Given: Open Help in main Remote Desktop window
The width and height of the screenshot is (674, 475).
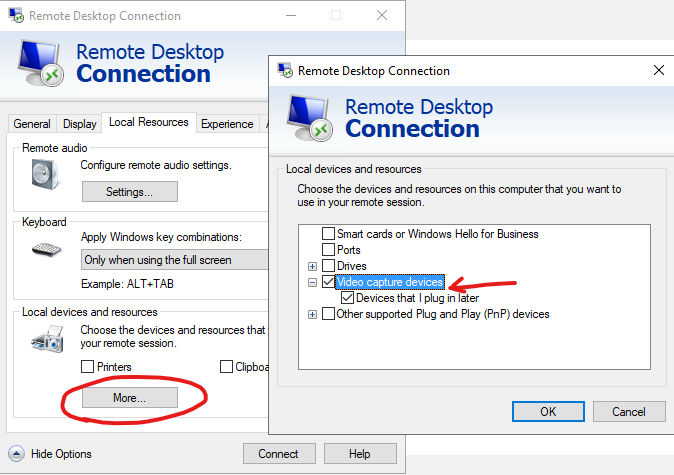Looking at the screenshot, I should point(360,454).
